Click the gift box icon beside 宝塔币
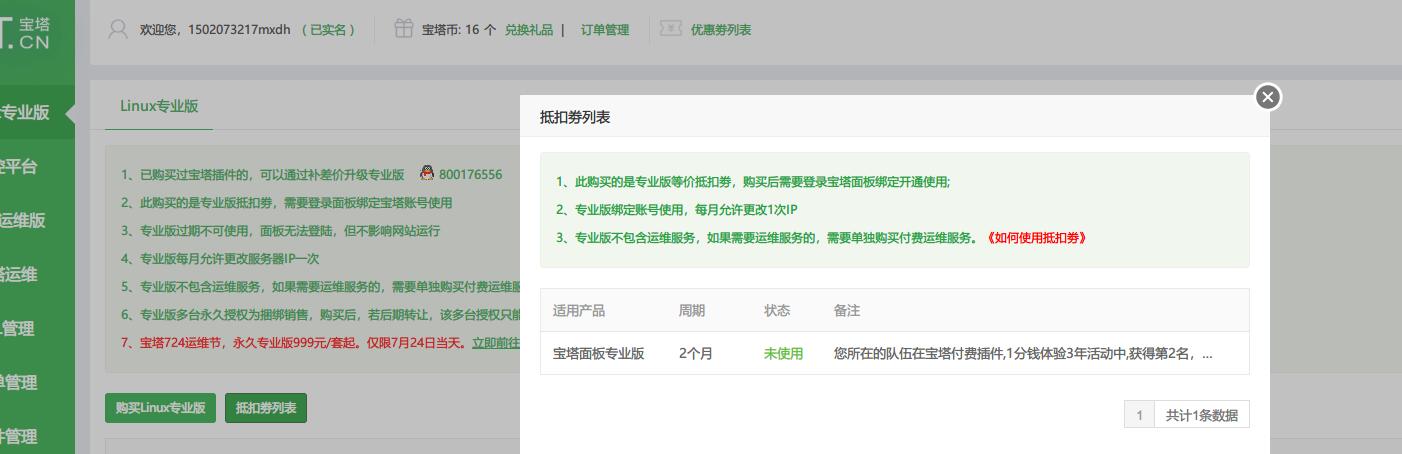Image resolution: width=1402 pixels, height=454 pixels. [403, 29]
